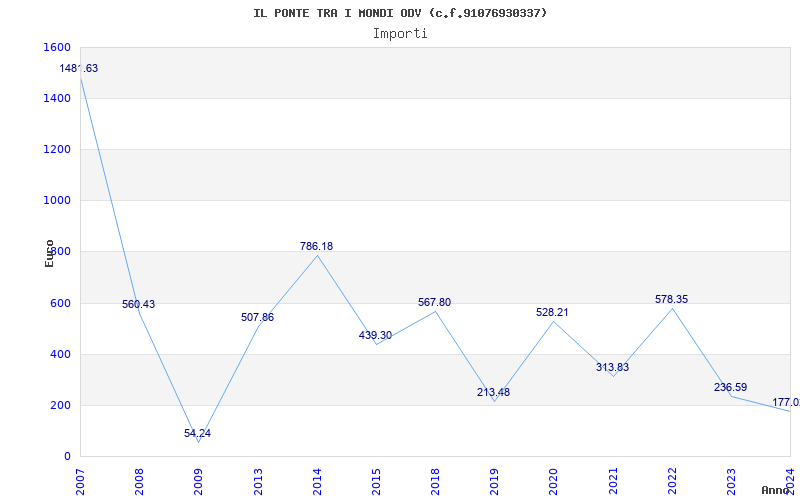Click the Anno x-axis title
The width and height of the screenshot is (800, 500).
[x=775, y=490]
